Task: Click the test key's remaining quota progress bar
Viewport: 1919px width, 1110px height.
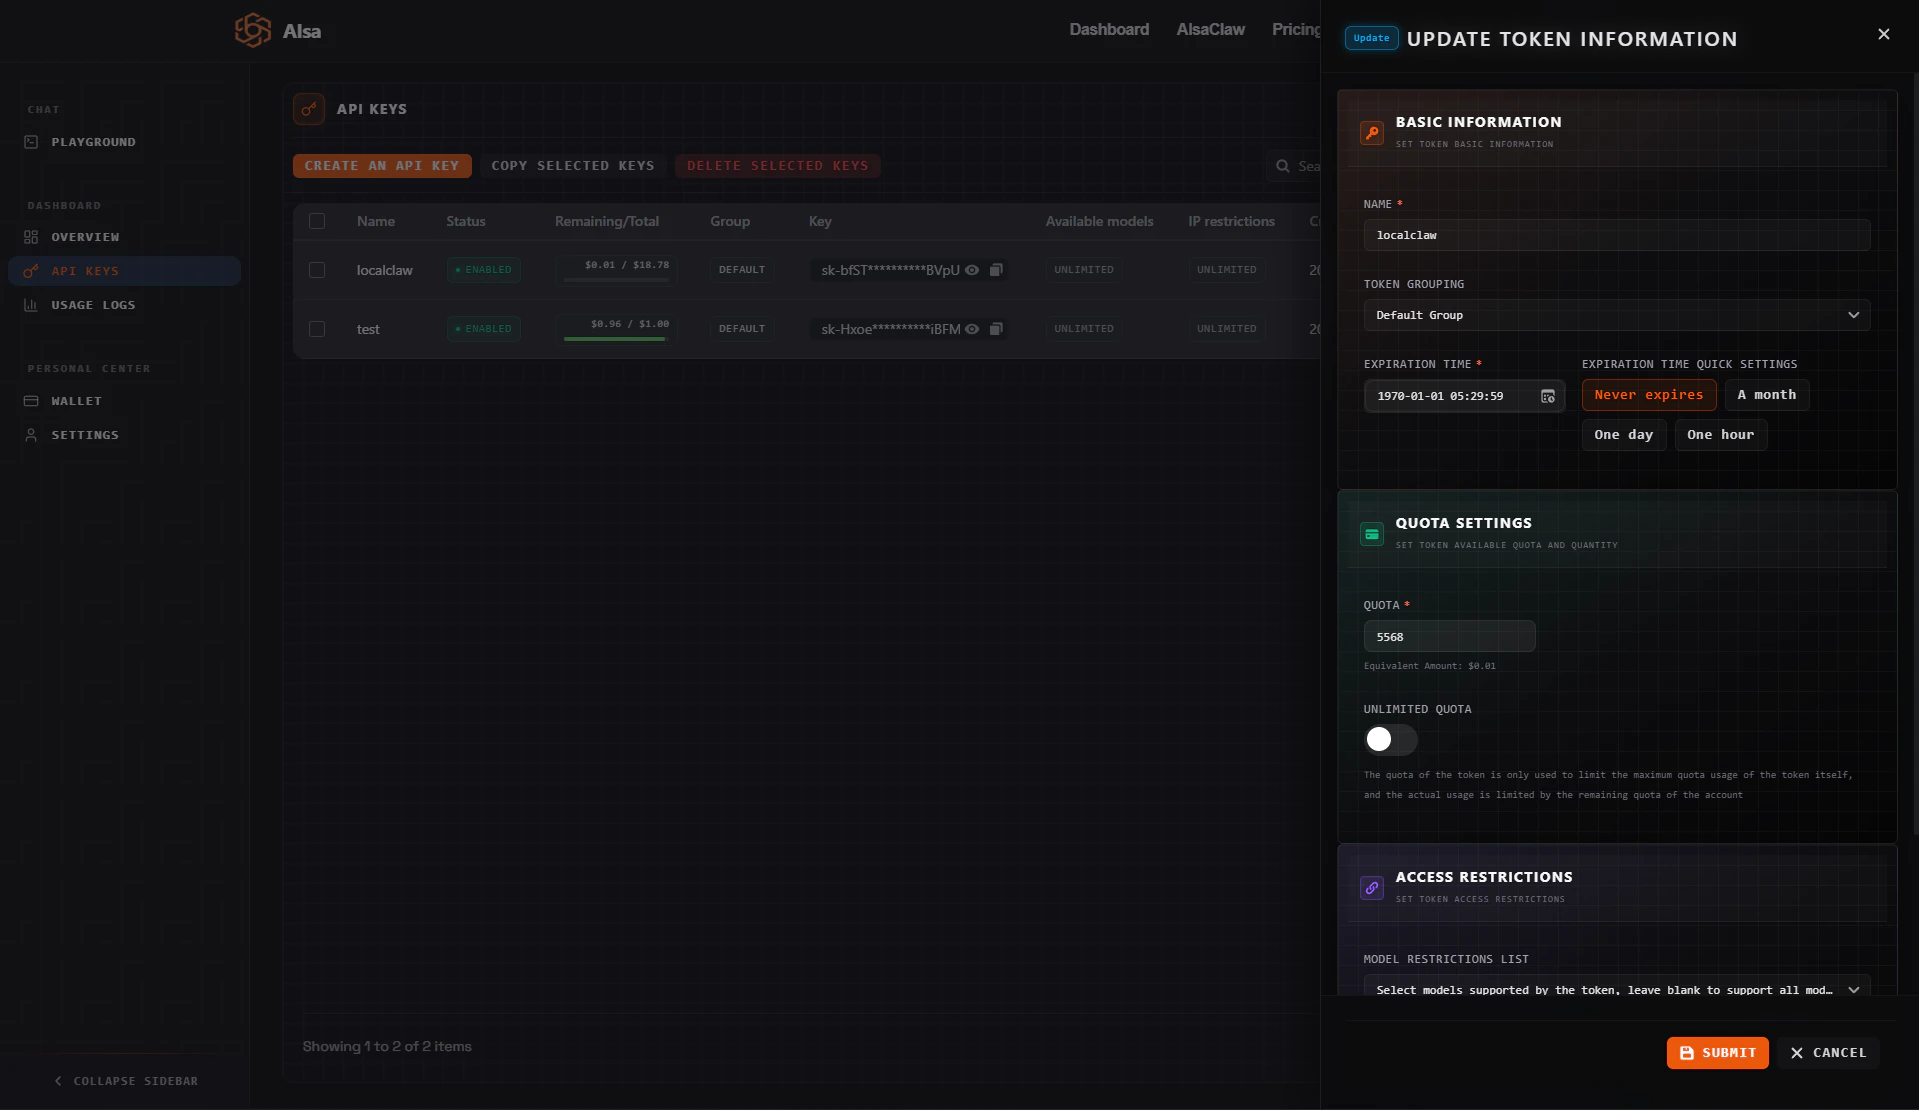Action: click(616, 338)
